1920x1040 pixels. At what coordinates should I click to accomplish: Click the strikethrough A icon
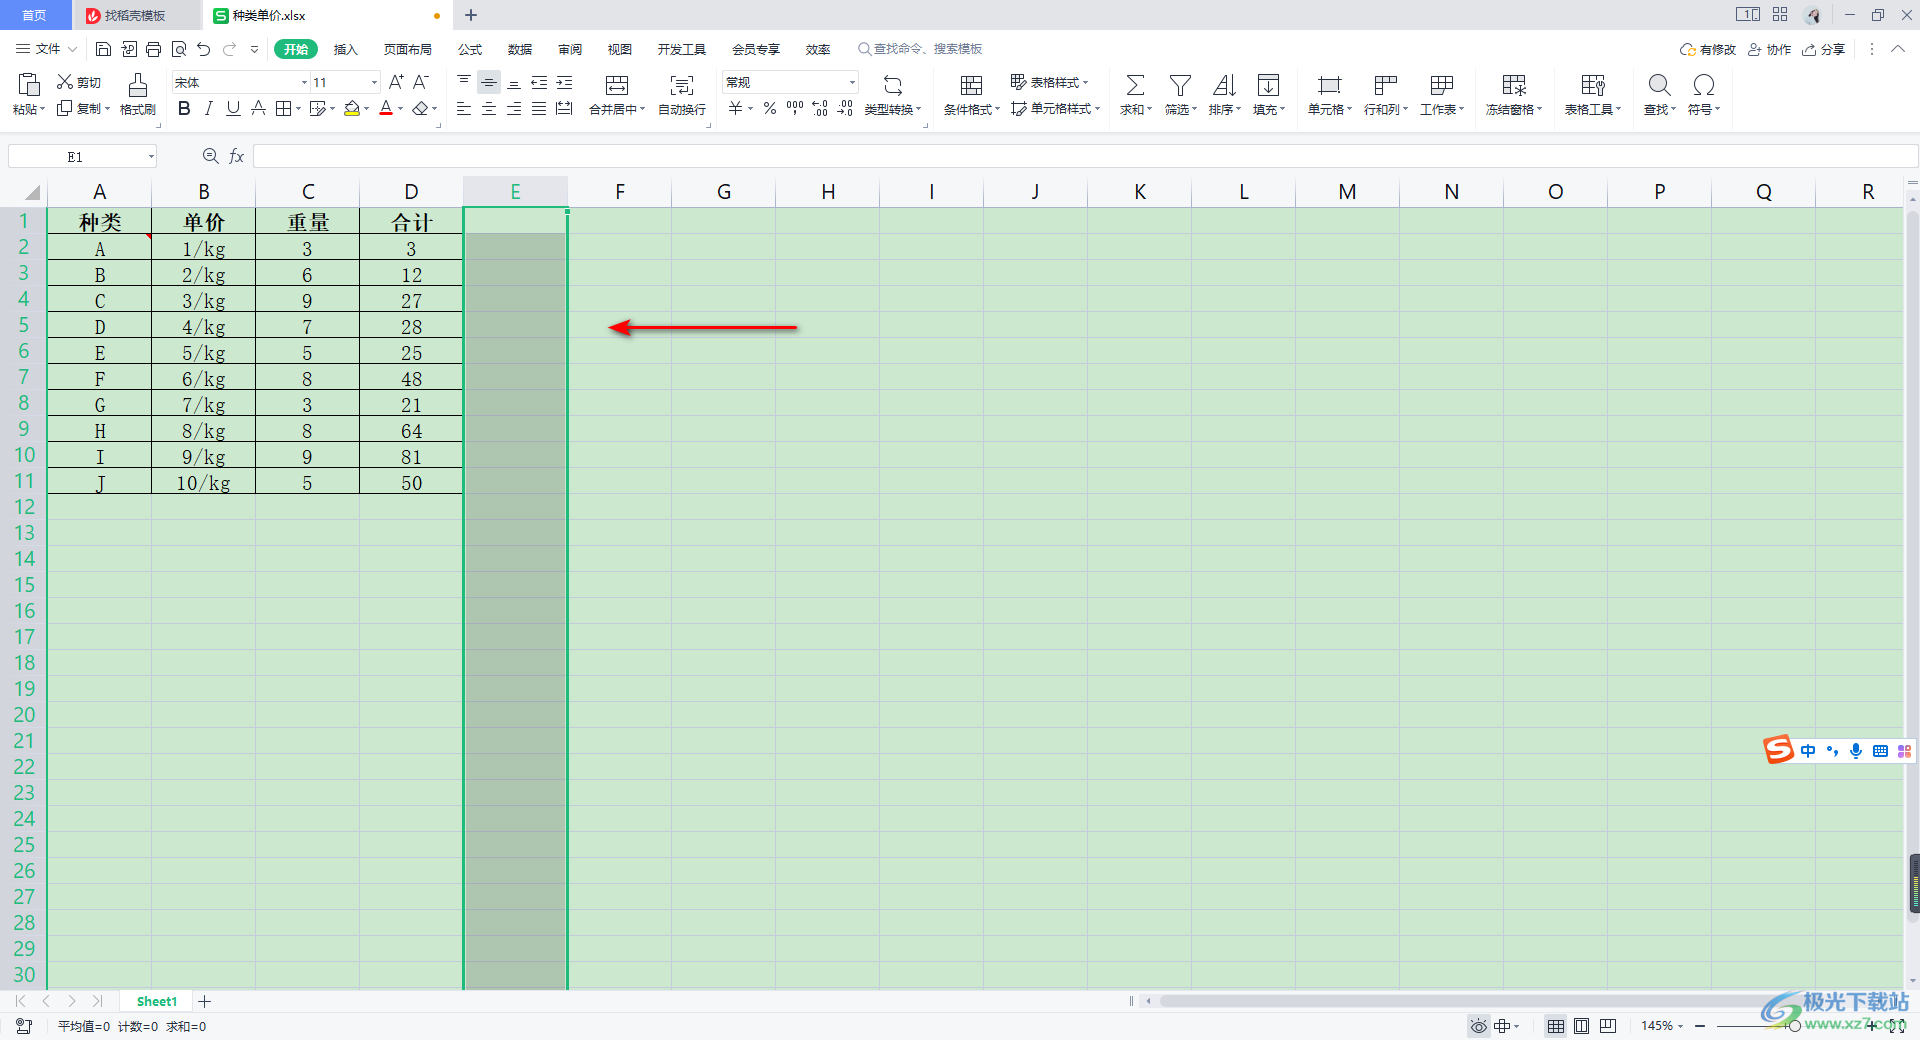[258, 108]
